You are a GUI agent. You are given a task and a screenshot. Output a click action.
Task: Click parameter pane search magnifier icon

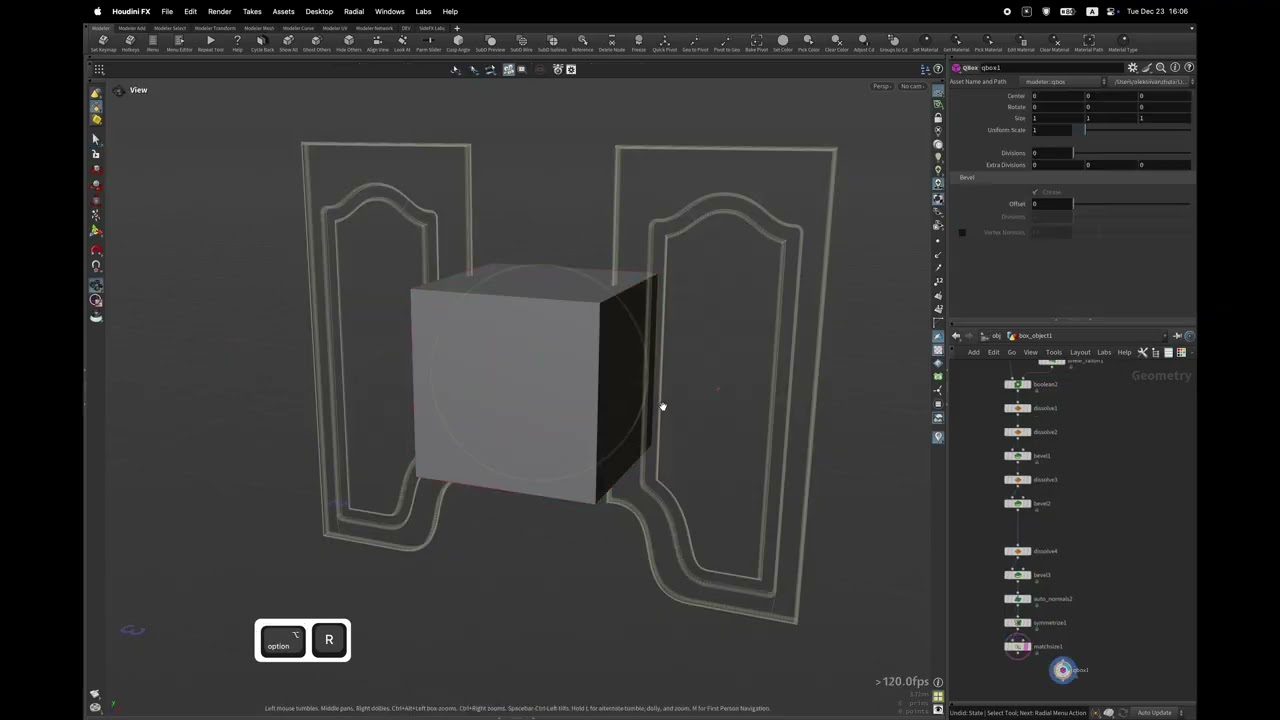pos(1161,68)
